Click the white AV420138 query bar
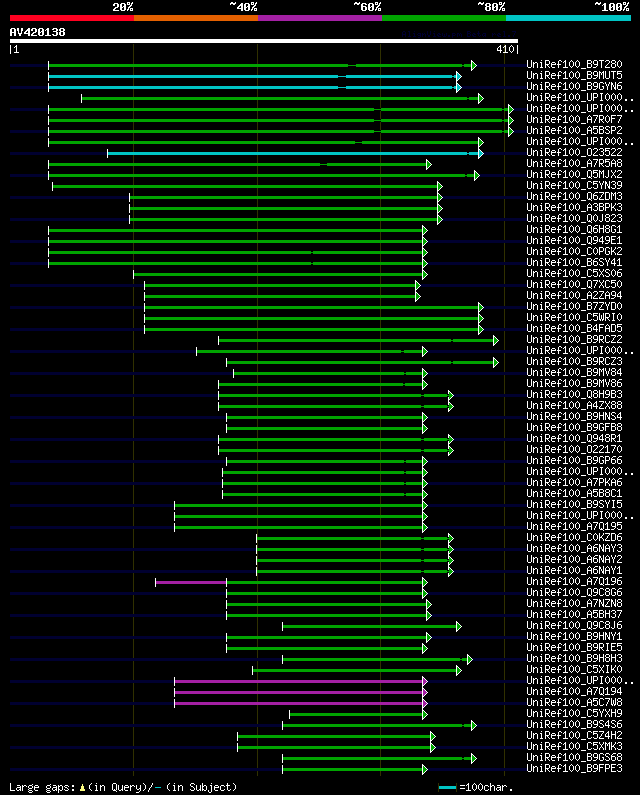640x795 pixels. tap(264, 41)
